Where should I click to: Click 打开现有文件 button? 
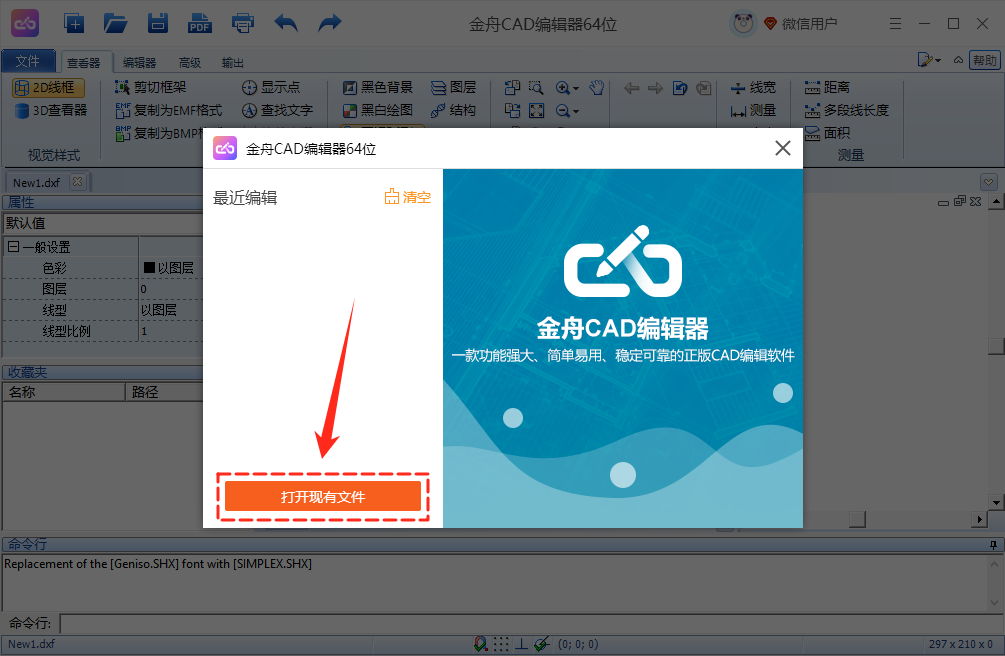pos(323,496)
